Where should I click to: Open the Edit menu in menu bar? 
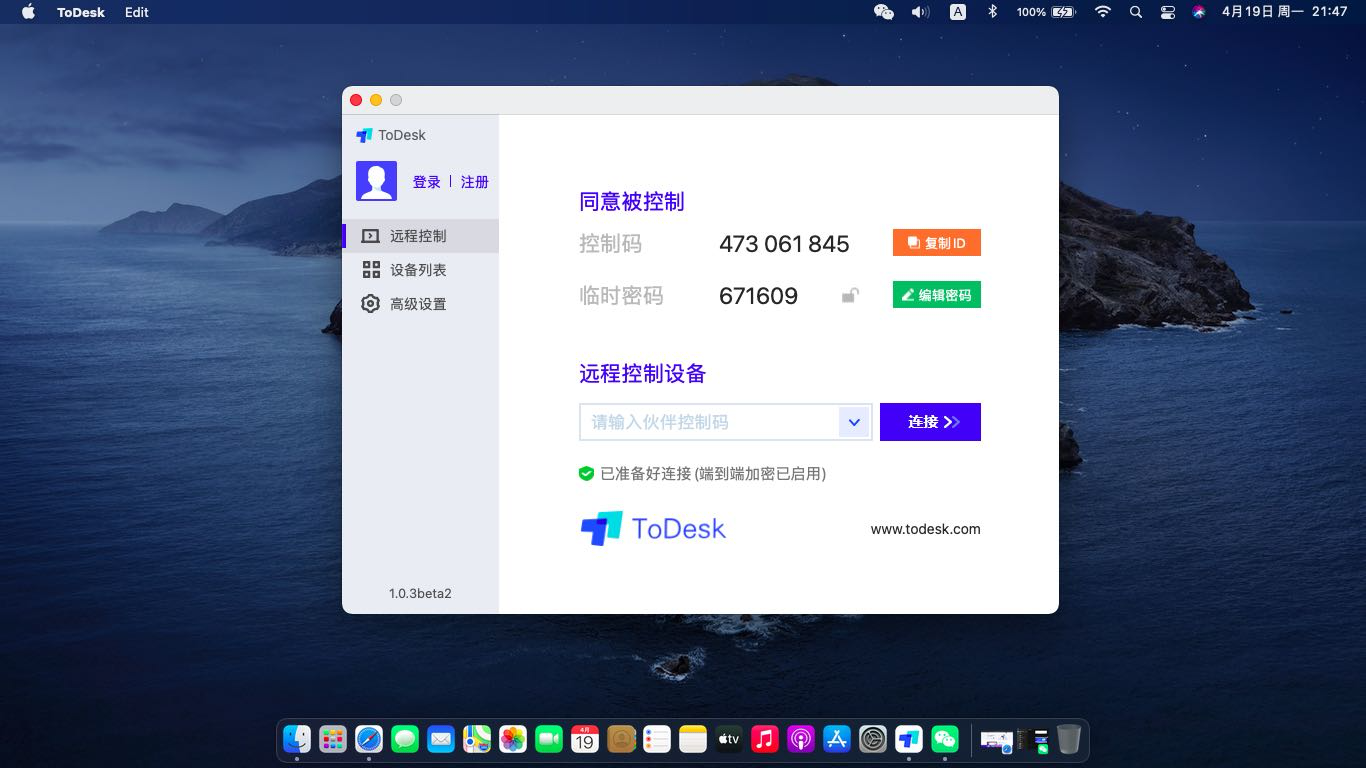point(137,12)
